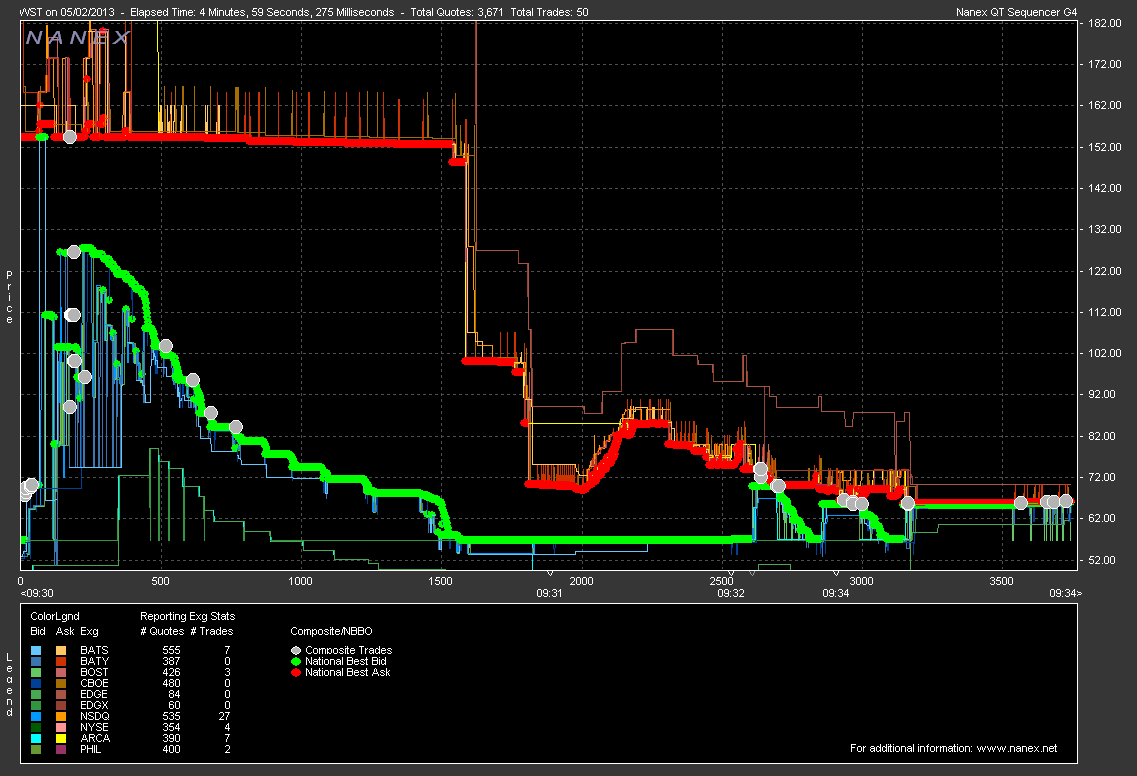
Task: Select the NSDQ exchange name in legend
Action: [x=95, y=717]
